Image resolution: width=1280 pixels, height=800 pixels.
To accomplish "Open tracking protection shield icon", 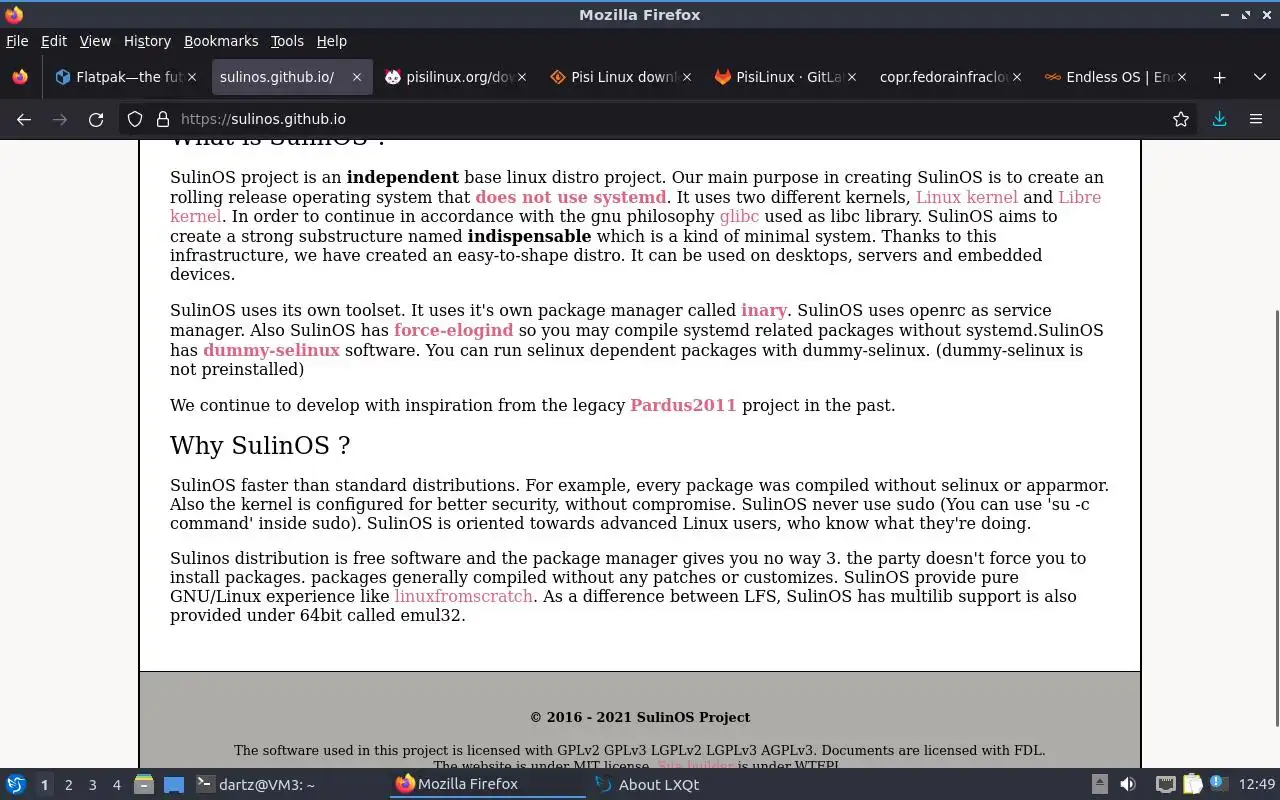I will [135, 119].
